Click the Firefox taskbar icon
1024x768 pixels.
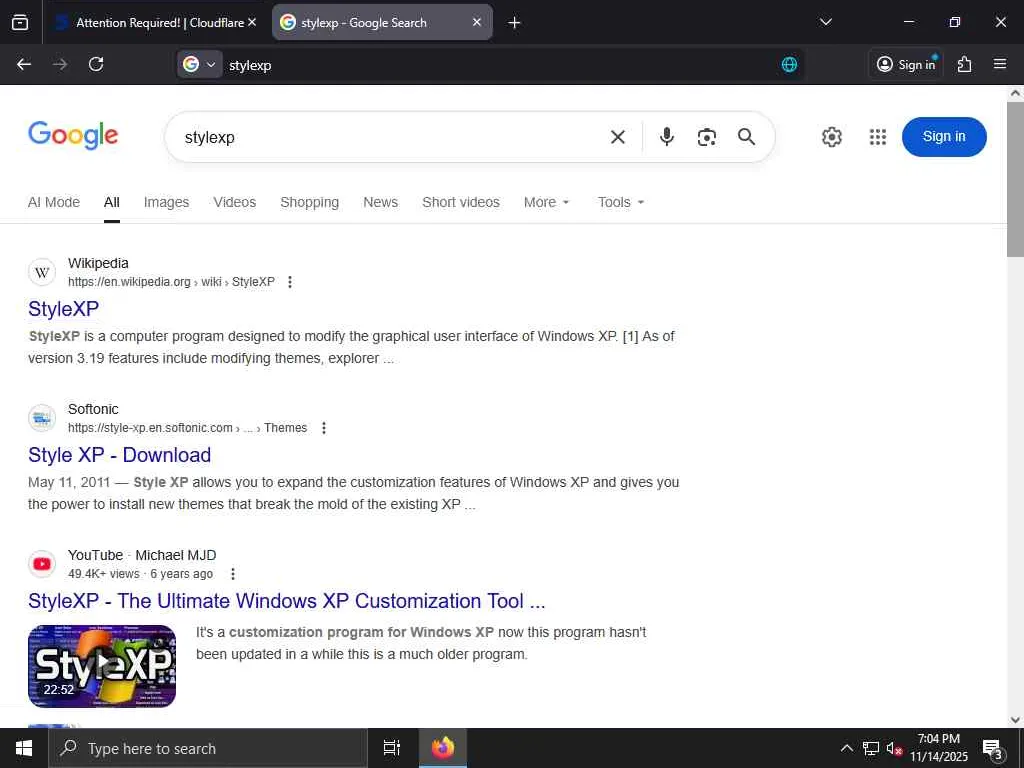[x=443, y=748]
